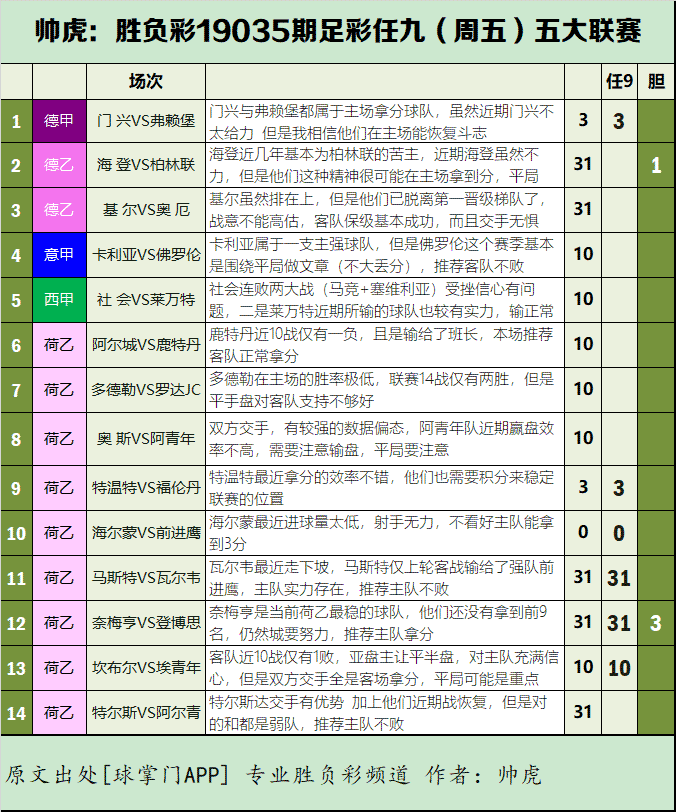Image resolution: width=676 pixels, height=812 pixels.
Task: Click prediction 31 in the 海登VS柏林联 row
Action: tap(583, 164)
